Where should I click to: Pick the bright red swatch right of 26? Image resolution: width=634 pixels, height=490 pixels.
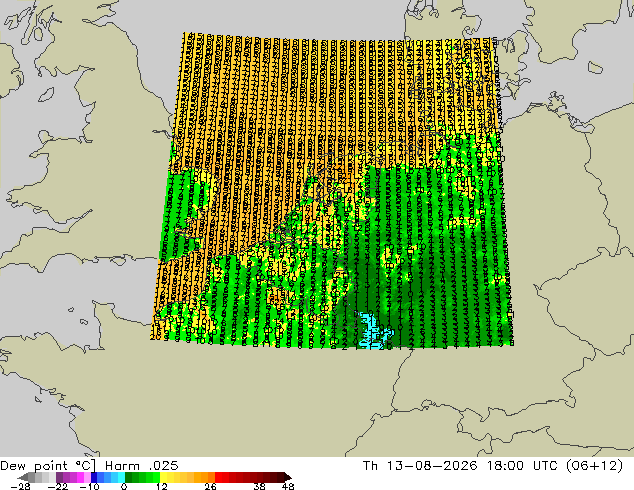tap(218, 477)
